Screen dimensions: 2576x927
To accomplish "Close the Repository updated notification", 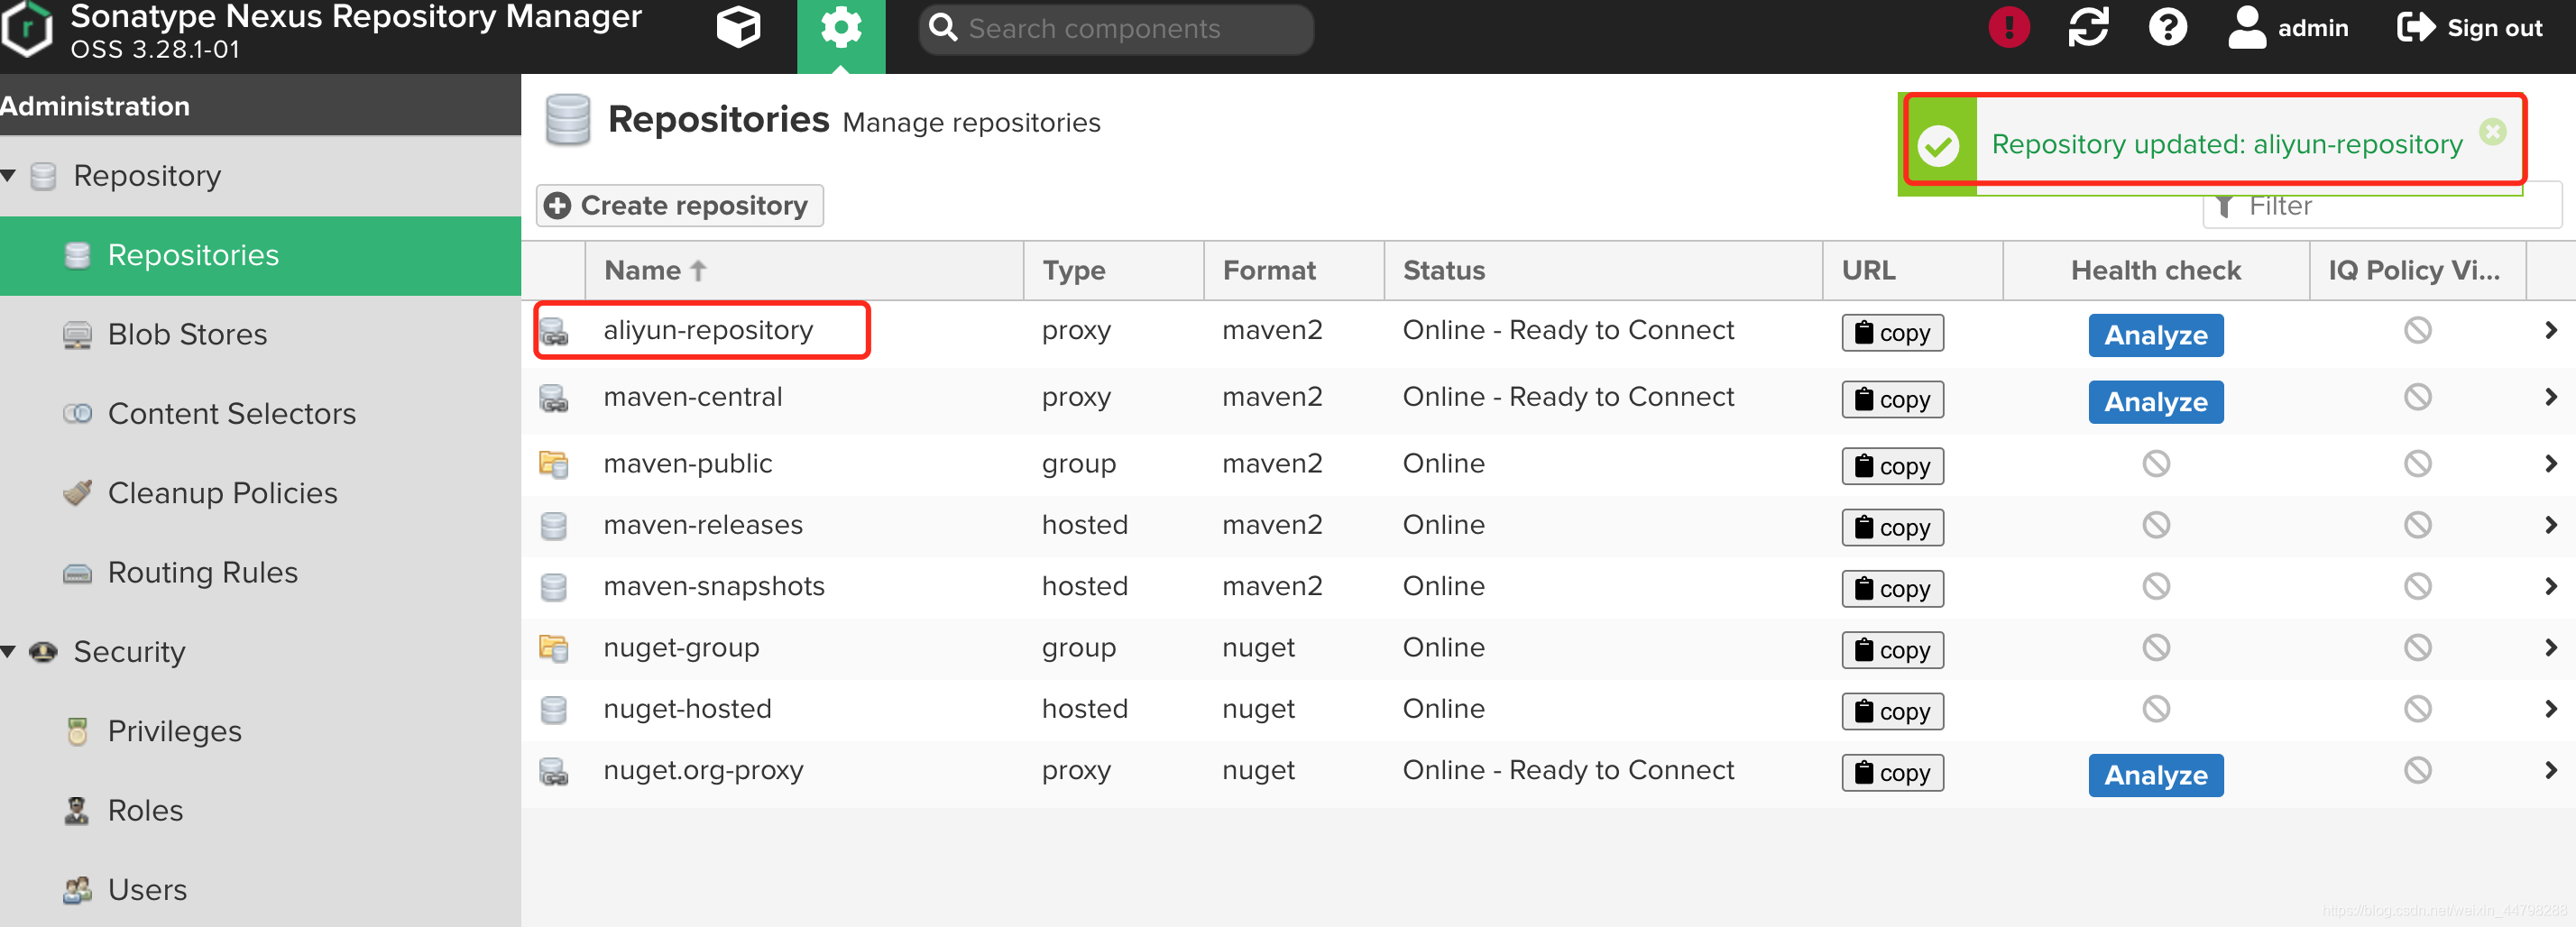I will tap(2493, 131).
